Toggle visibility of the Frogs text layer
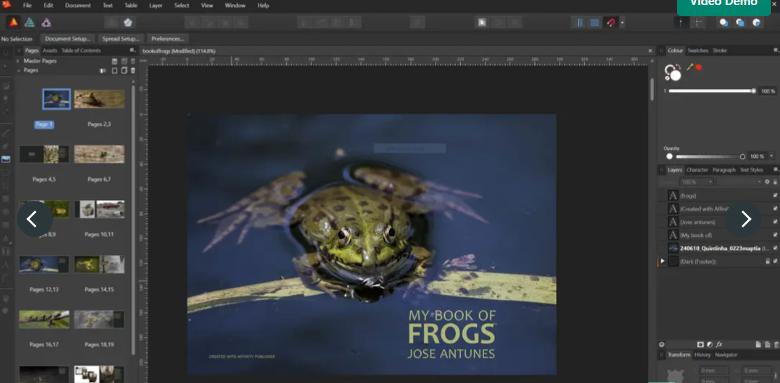 [x=775, y=196]
